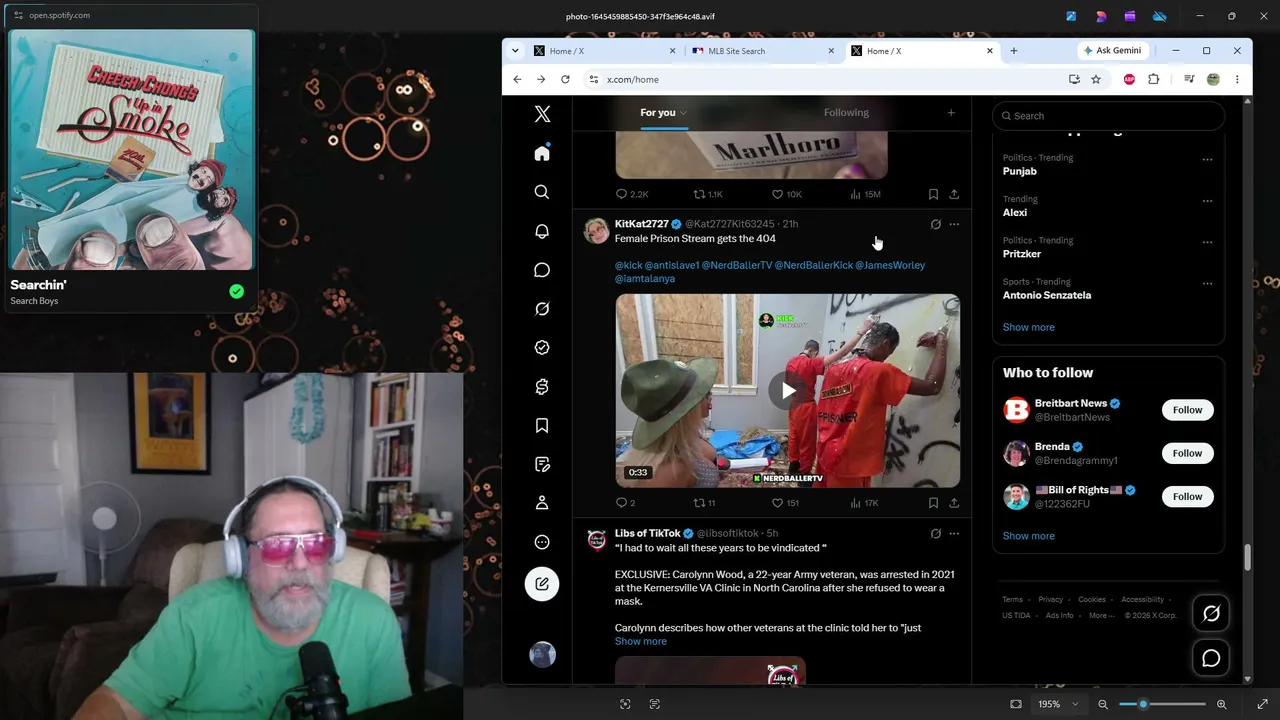The image size is (1280, 720).
Task: Open a new browser tab
Action: pyautogui.click(x=1014, y=51)
